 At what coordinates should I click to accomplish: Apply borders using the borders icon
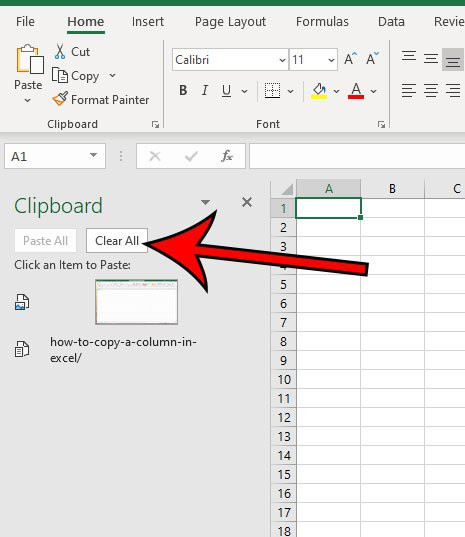coord(273,91)
